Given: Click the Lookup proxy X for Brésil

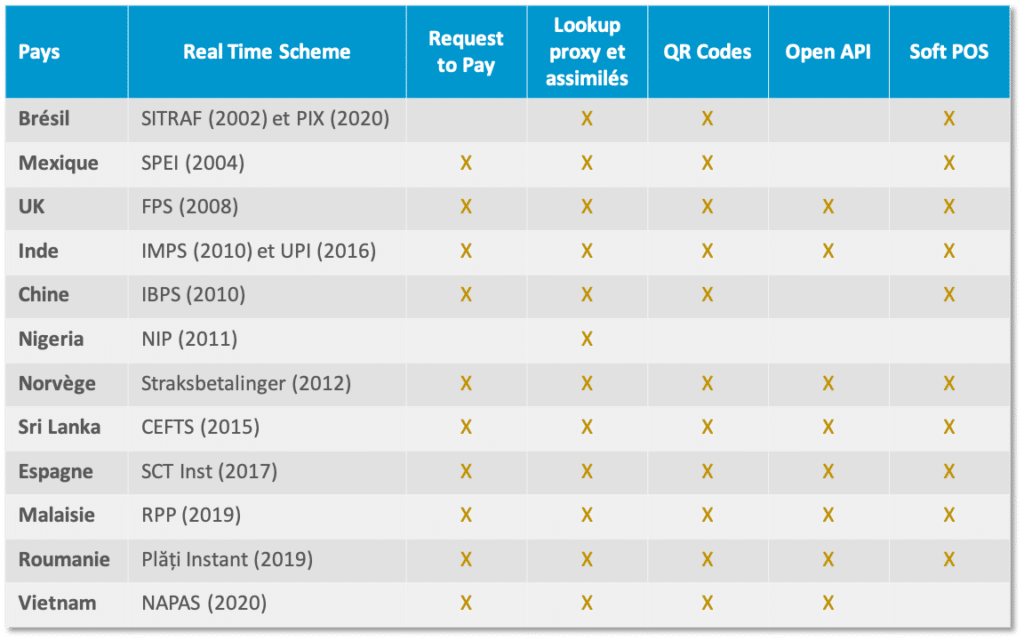Looking at the screenshot, I should click(x=586, y=119).
